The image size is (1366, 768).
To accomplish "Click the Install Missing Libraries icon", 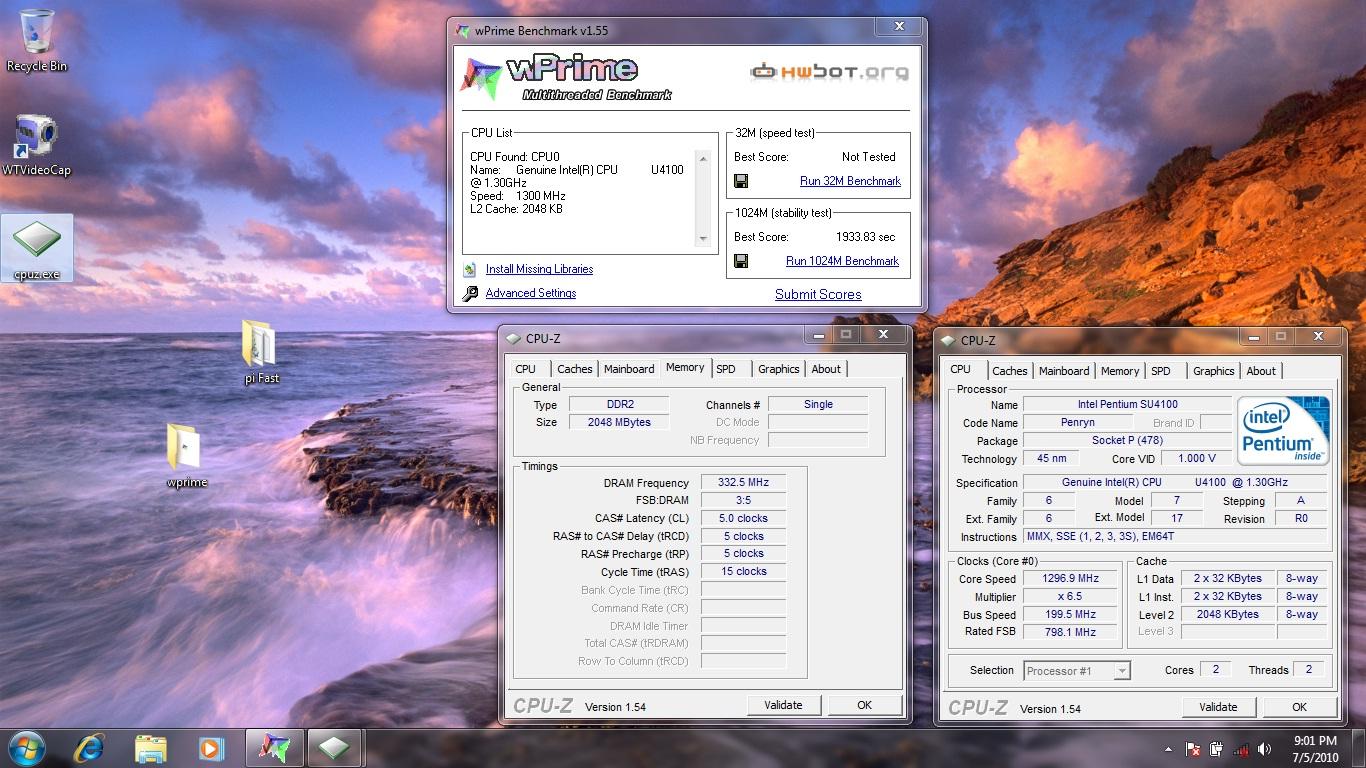I will 470,269.
